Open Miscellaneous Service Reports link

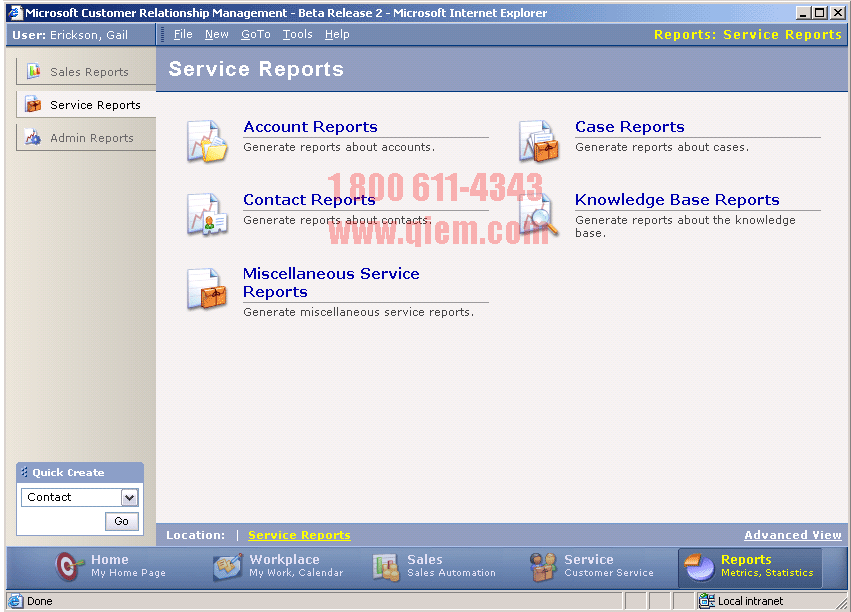(x=331, y=283)
